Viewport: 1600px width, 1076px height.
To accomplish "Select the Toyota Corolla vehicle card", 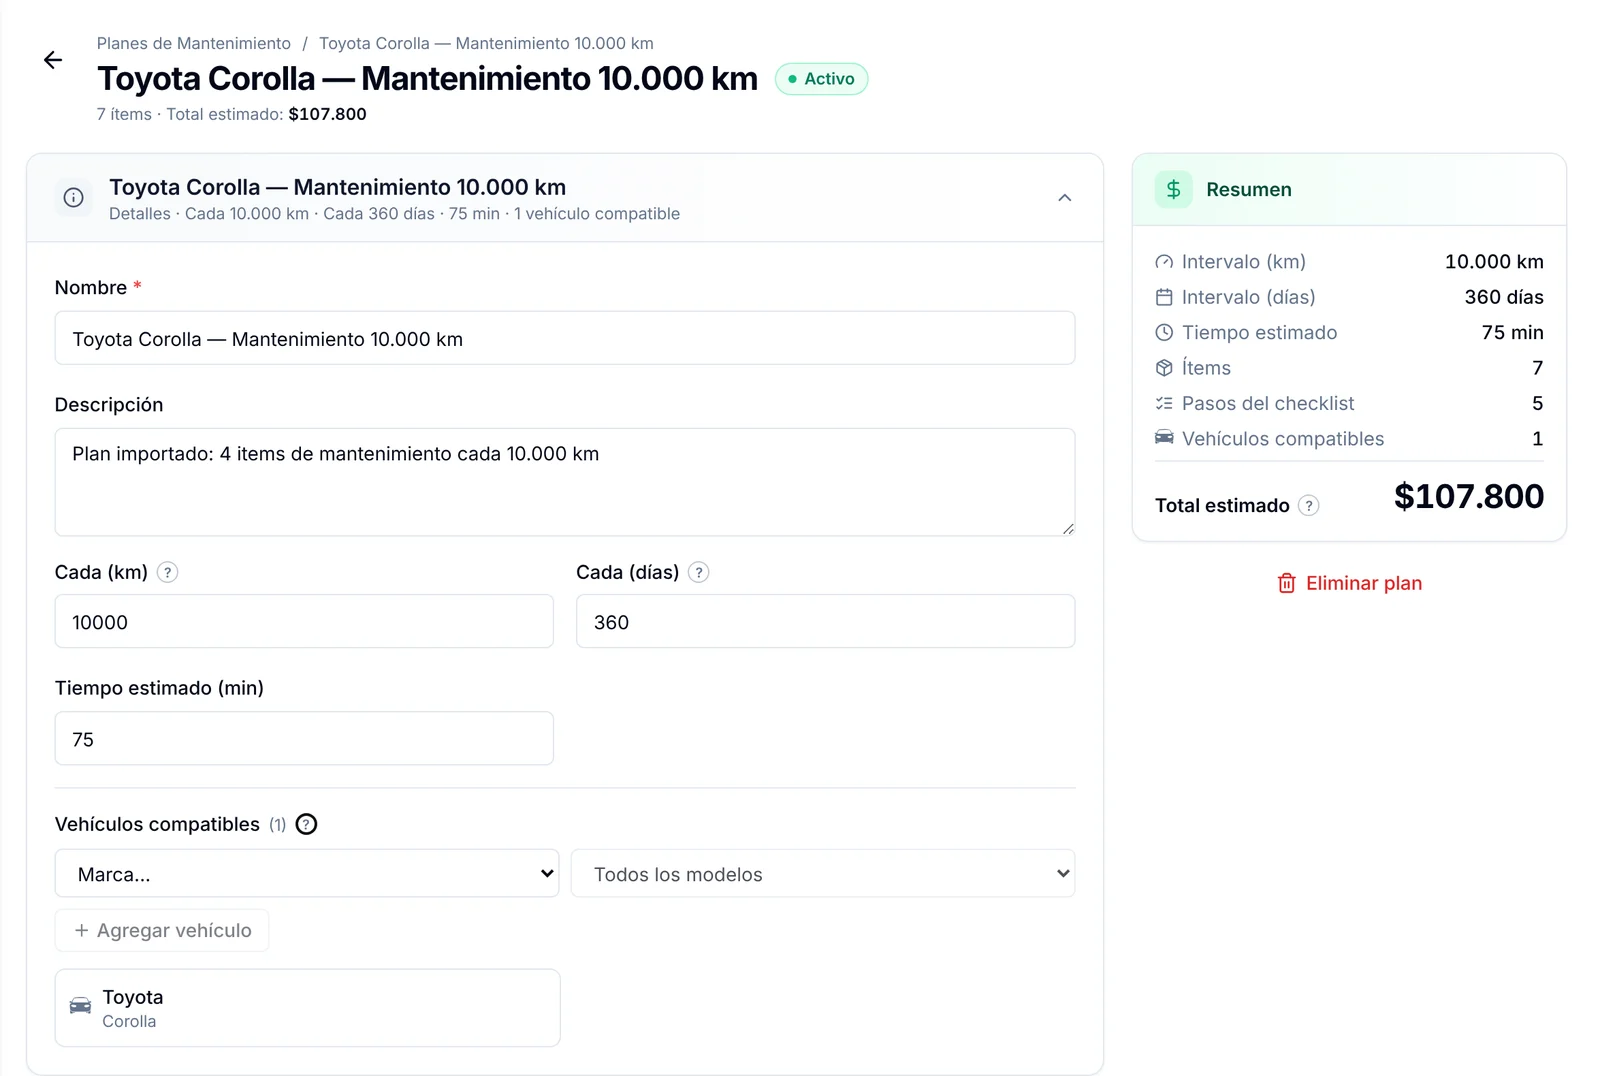I will coord(307,1008).
